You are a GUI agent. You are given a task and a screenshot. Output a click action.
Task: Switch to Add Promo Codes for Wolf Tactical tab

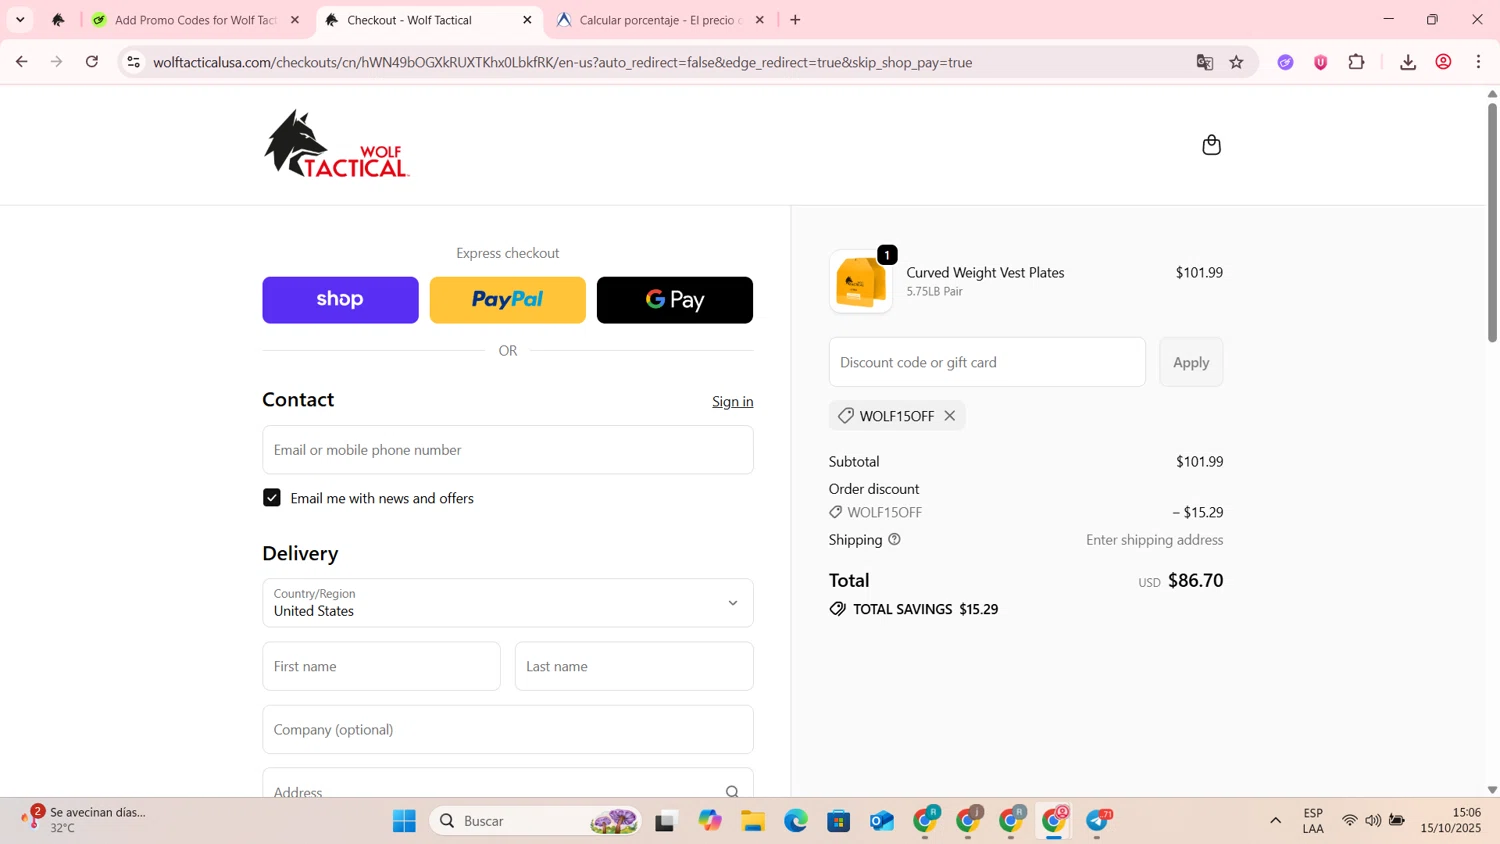(x=195, y=20)
